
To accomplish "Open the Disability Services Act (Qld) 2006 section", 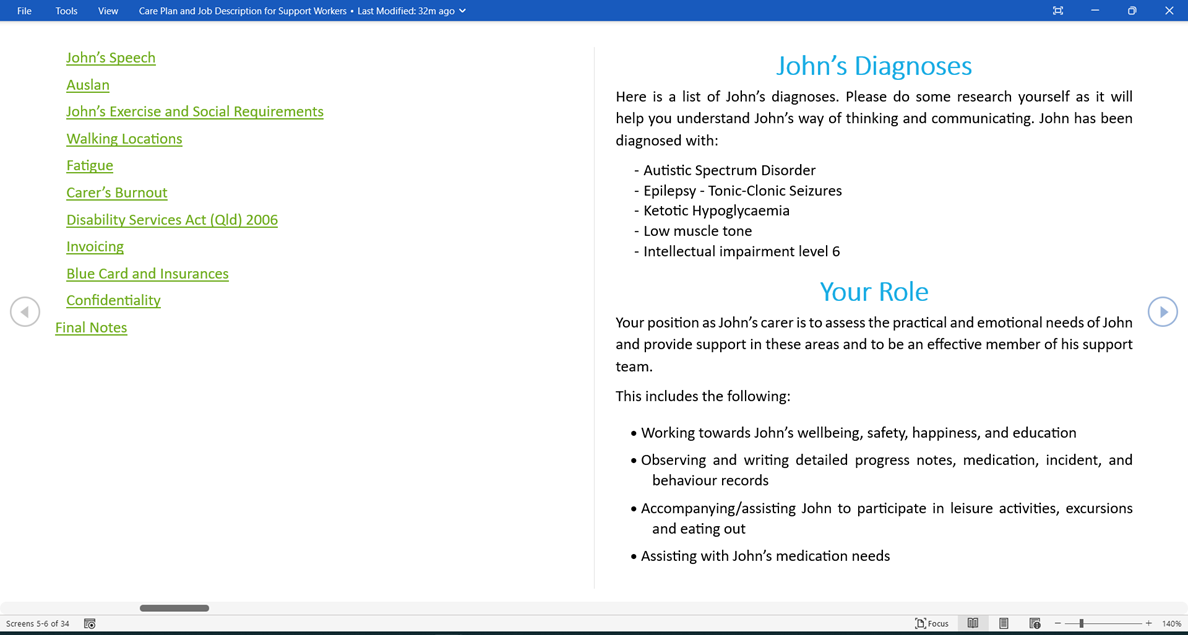I will (172, 219).
